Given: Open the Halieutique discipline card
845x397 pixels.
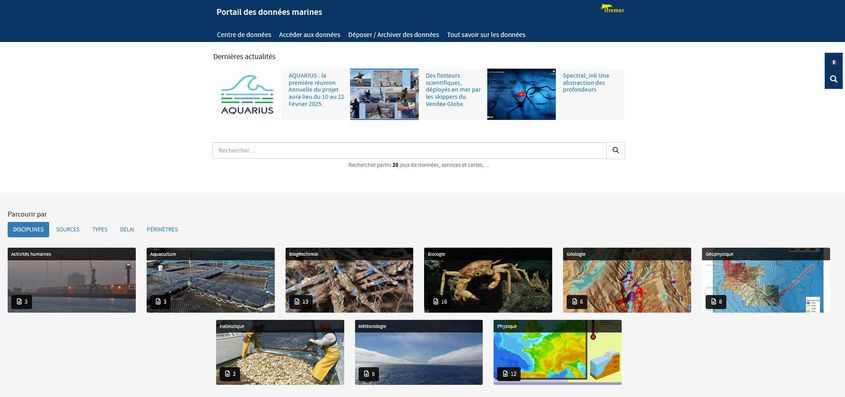Looking at the screenshot, I should pyautogui.click(x=280, y=352).
